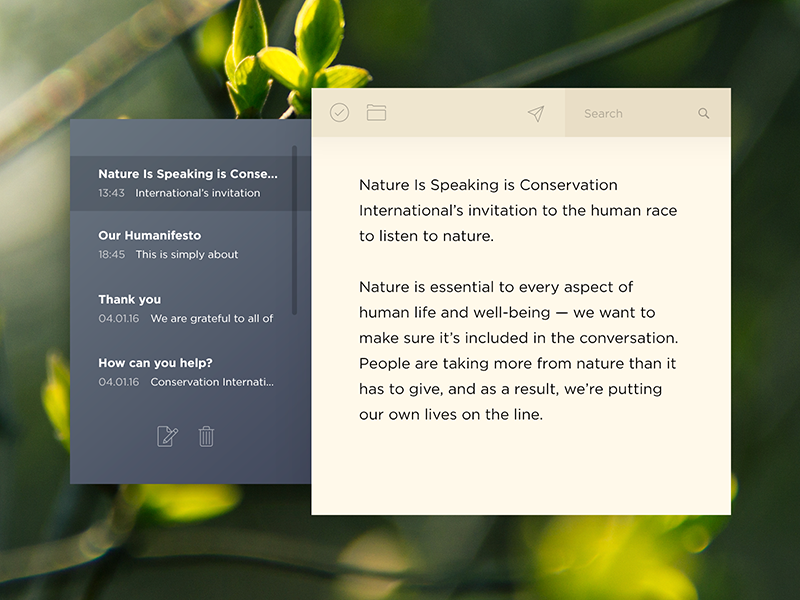The height and width of the screenshot is (600, 800).
Task: Click "Conservation Internati..." preview text
Action: (211, 382)
